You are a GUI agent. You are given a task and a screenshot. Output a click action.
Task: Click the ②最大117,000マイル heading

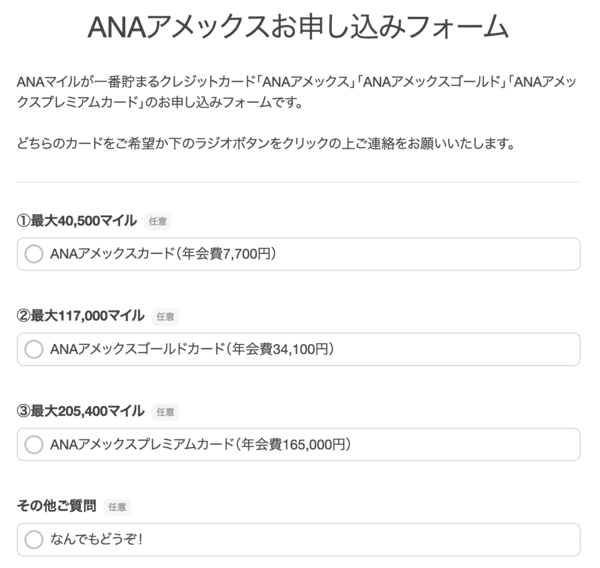click(80, 315)
